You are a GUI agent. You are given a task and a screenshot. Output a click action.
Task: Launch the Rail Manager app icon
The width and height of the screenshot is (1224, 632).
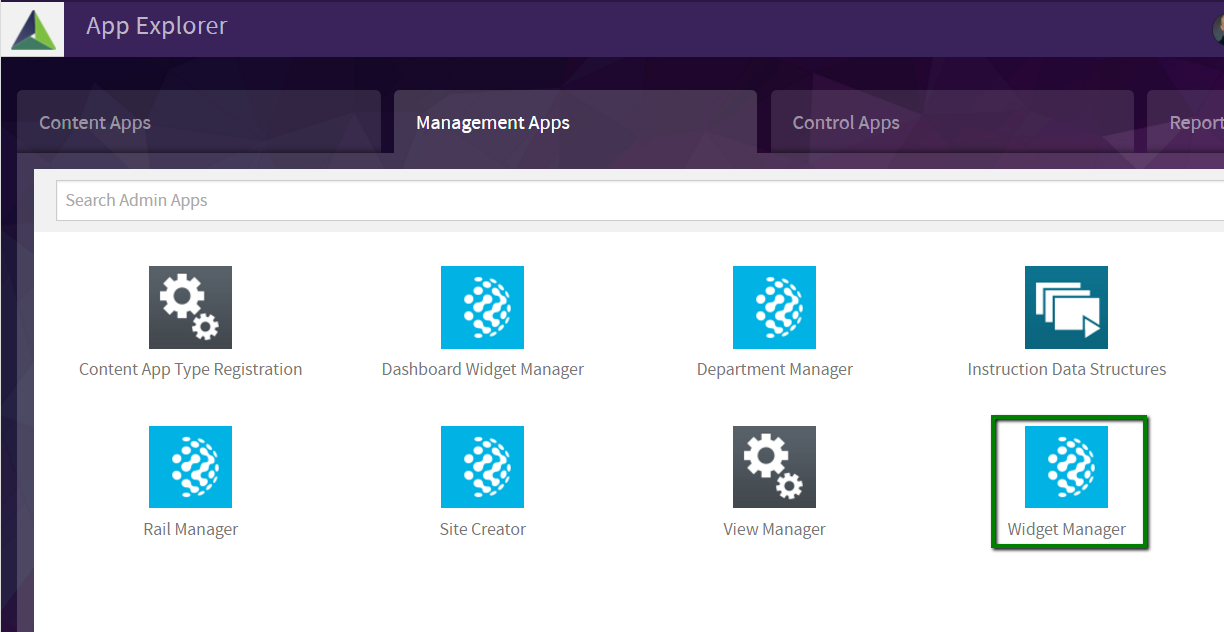[190, 467]
